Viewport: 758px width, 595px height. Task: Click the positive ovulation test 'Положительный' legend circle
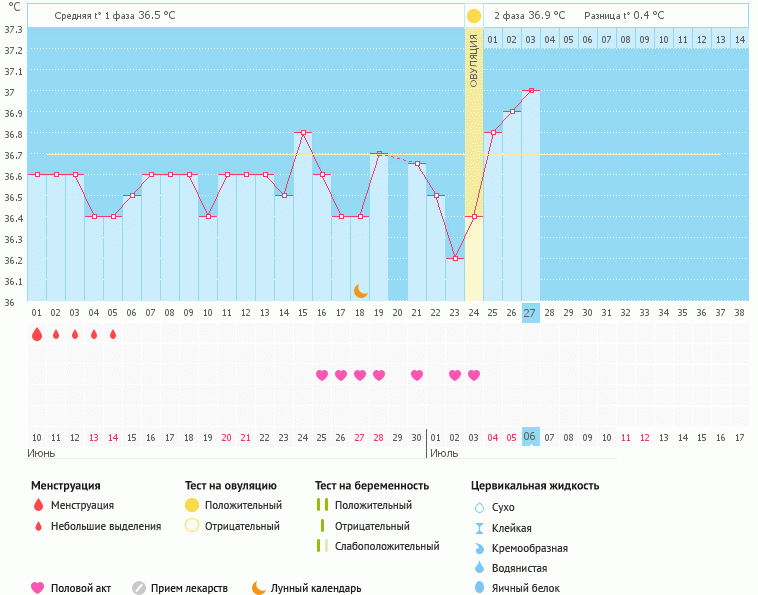[x=192, y=505]
